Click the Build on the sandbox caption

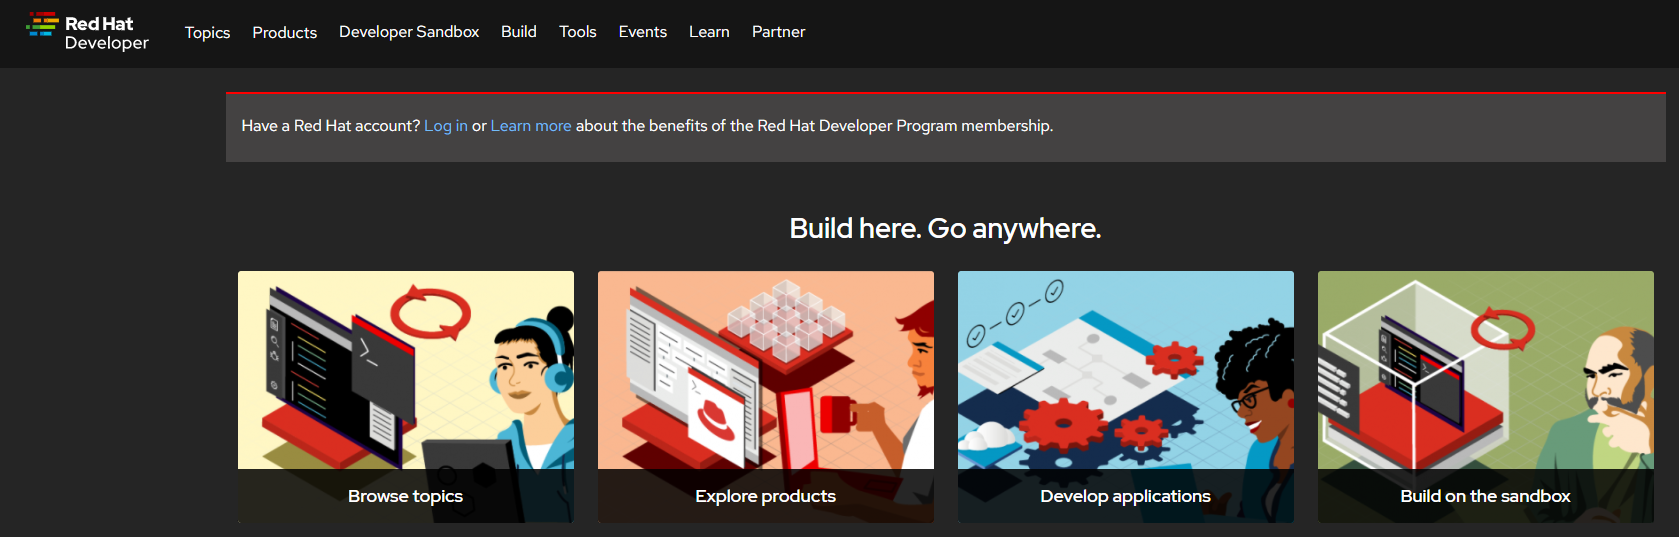pyautogui.click(x=1485, y=496)
